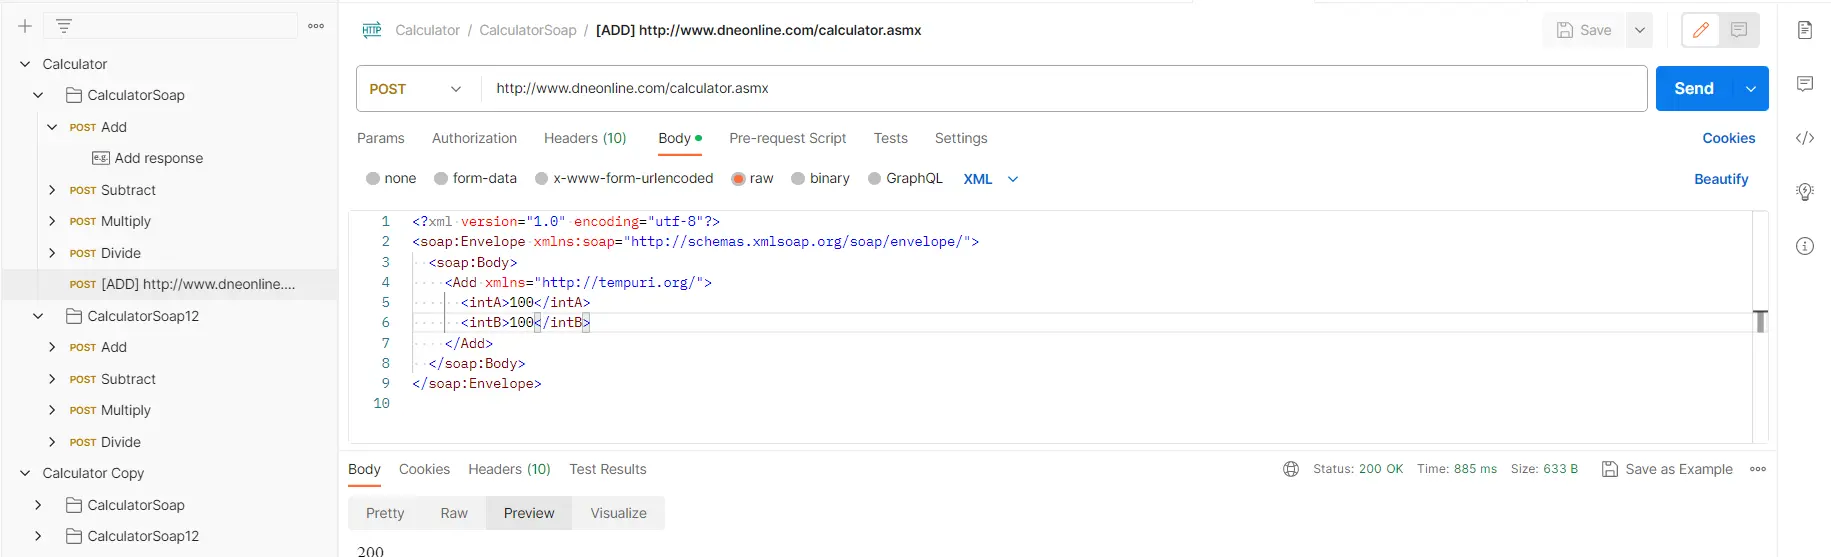Switch to the Params tab
This screenshot has width=1831, height=557.
pyautogui.click(x=381, y=138)
